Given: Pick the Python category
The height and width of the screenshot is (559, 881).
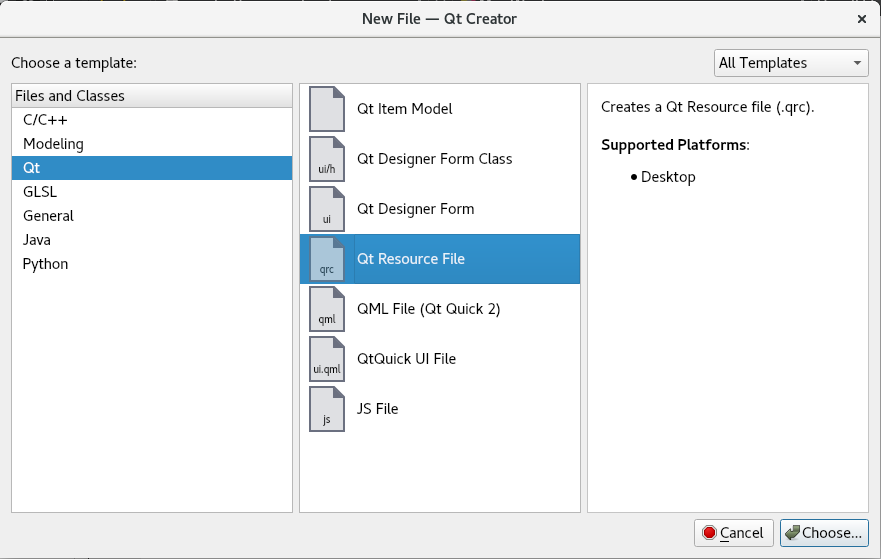Looking at the screenshot, I should click(x=152, y=264).
